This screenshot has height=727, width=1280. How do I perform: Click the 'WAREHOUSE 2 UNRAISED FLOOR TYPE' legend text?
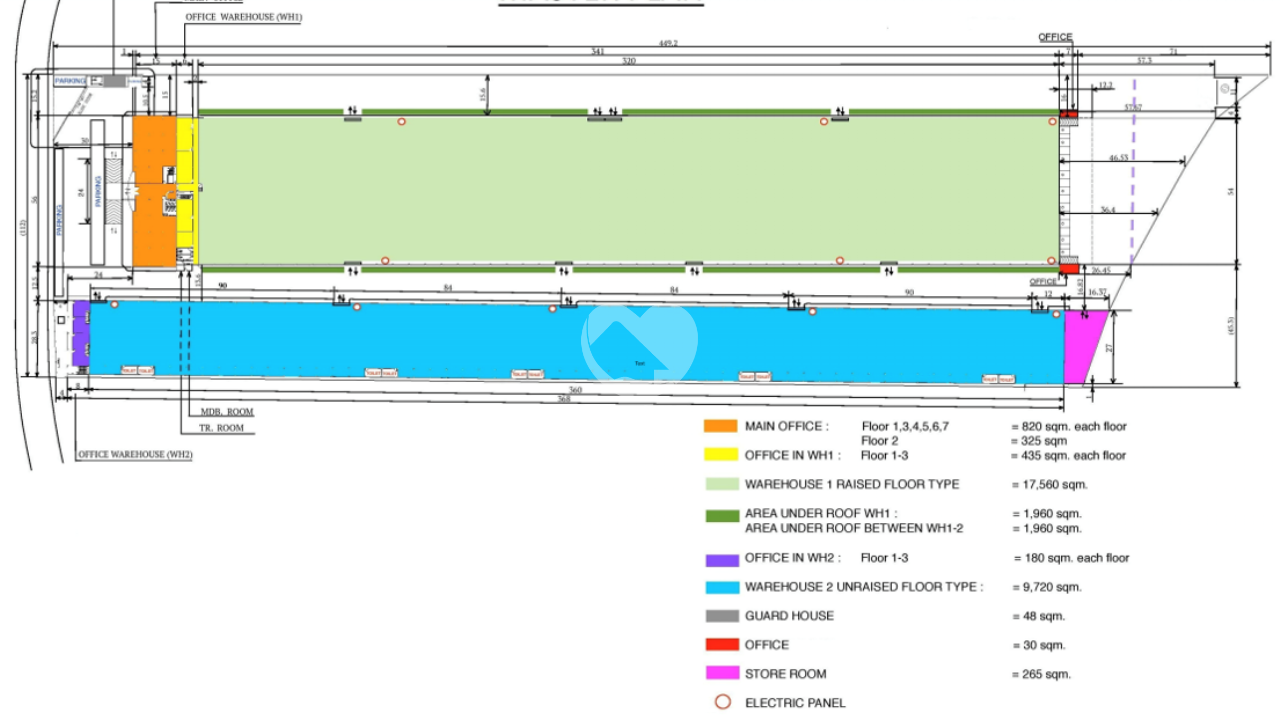863,587
